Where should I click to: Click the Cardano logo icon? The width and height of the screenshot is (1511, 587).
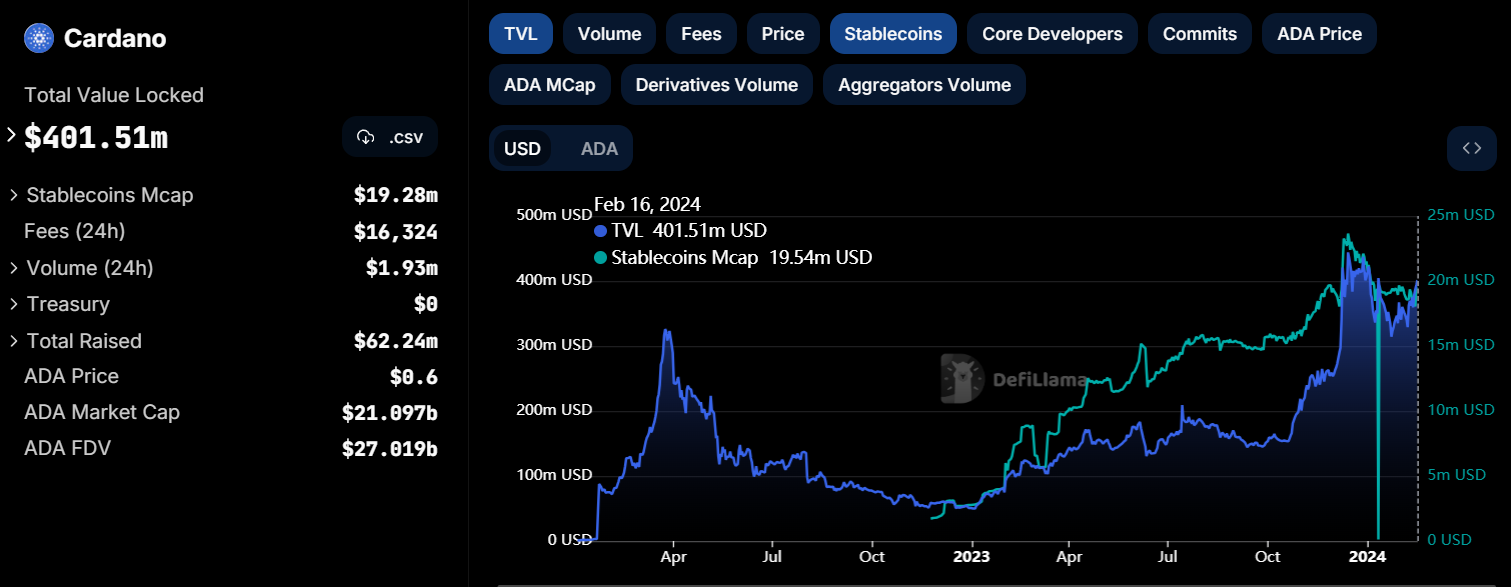click(39, 39)
